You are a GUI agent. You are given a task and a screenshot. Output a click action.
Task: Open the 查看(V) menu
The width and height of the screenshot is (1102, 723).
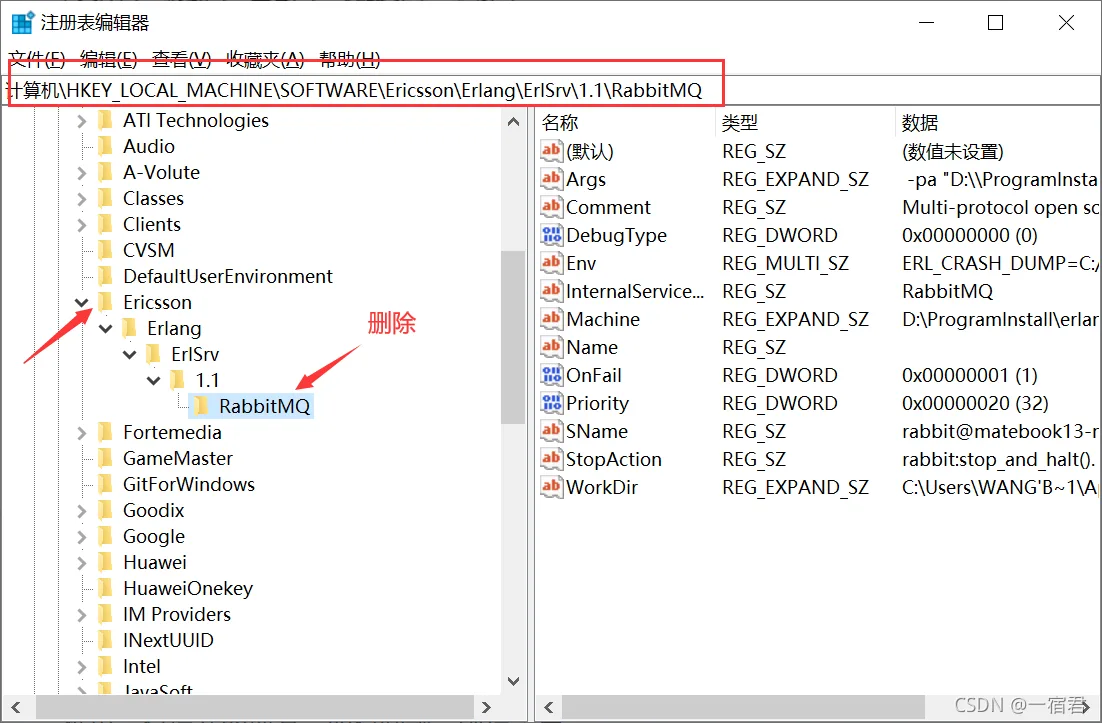pyautogui.click(x=181, y=60)
